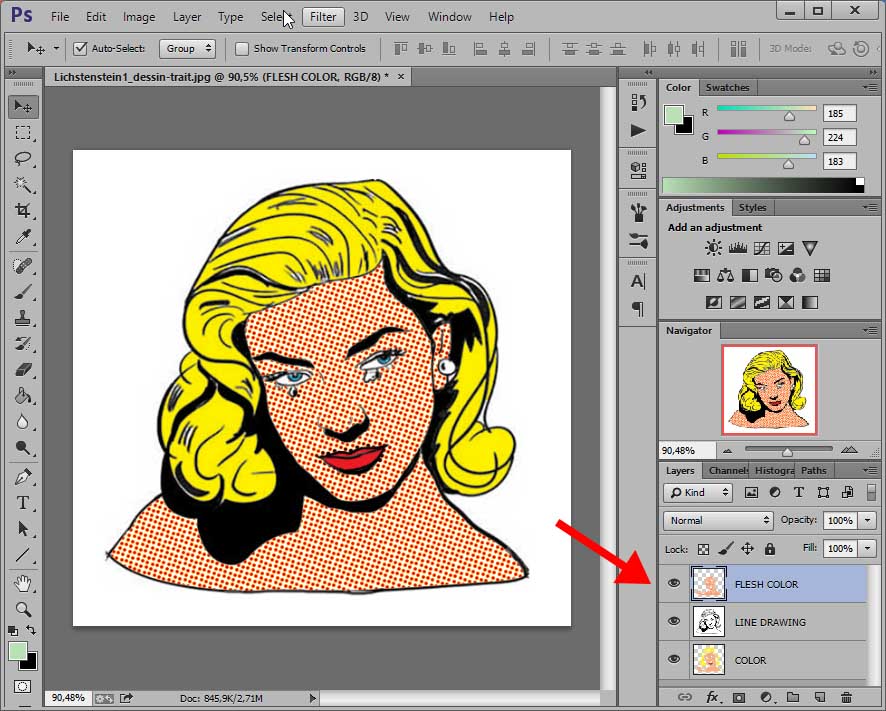This screenshot has width=886, height=711.
Task: Toggle lock position
Action: [x=748, y=549]
